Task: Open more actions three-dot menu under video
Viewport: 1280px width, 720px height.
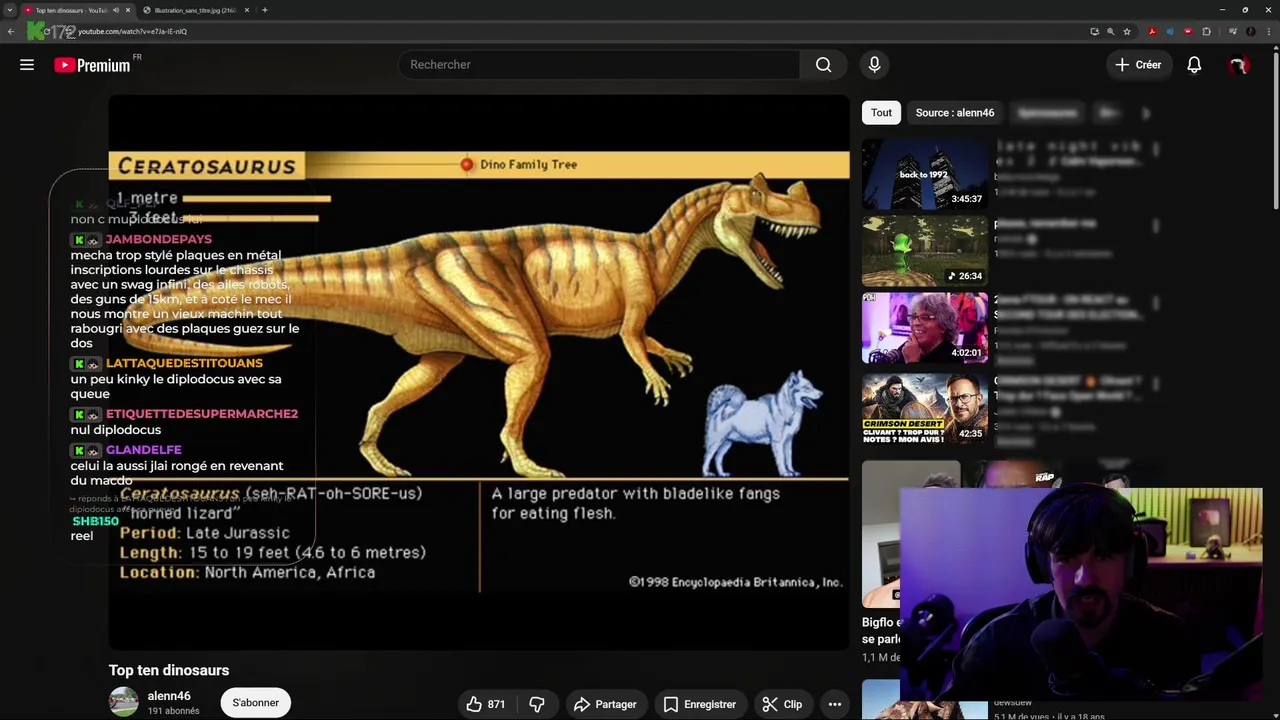Action: click(x=835, y=704)
